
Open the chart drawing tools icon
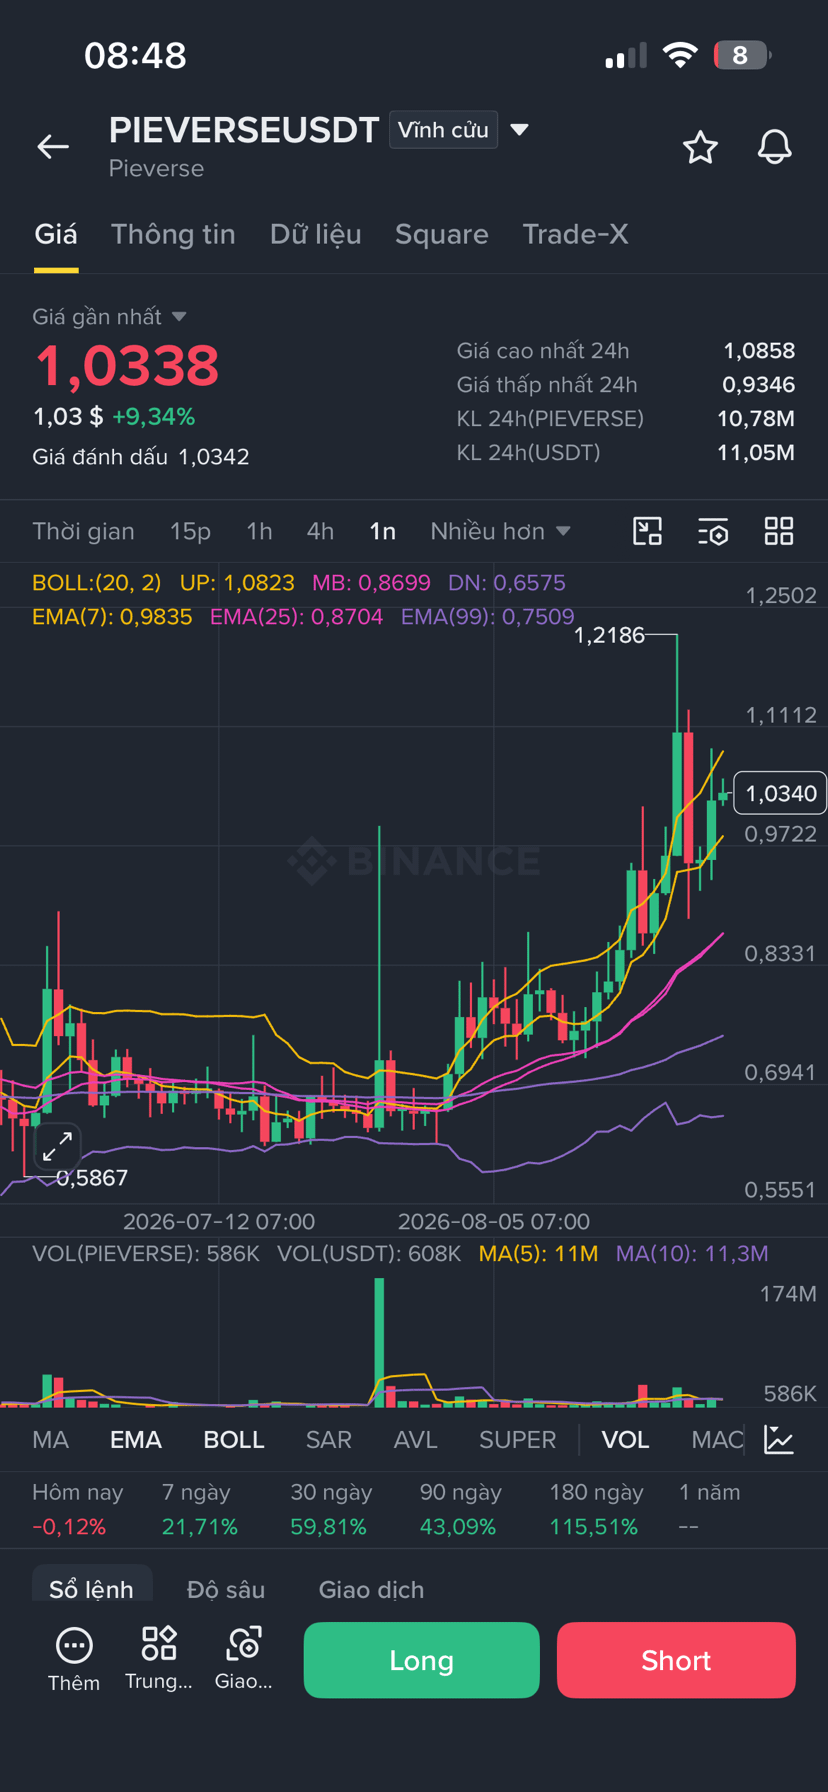[648, 531]
